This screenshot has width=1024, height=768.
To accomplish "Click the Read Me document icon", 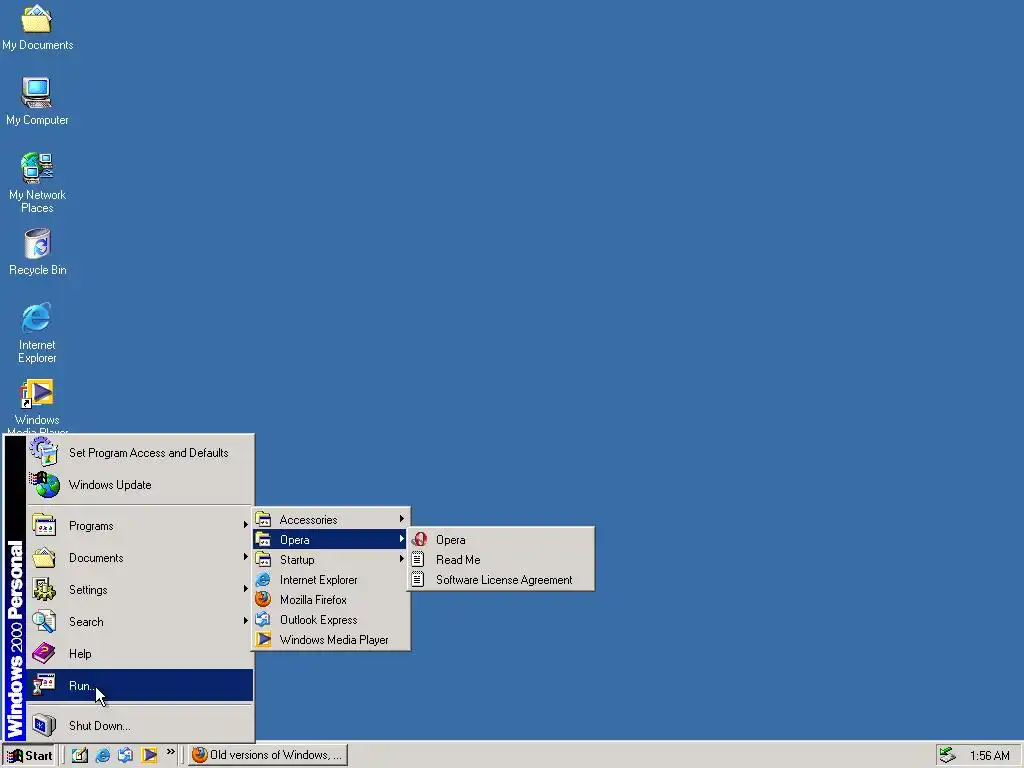I will click(418, 560).
